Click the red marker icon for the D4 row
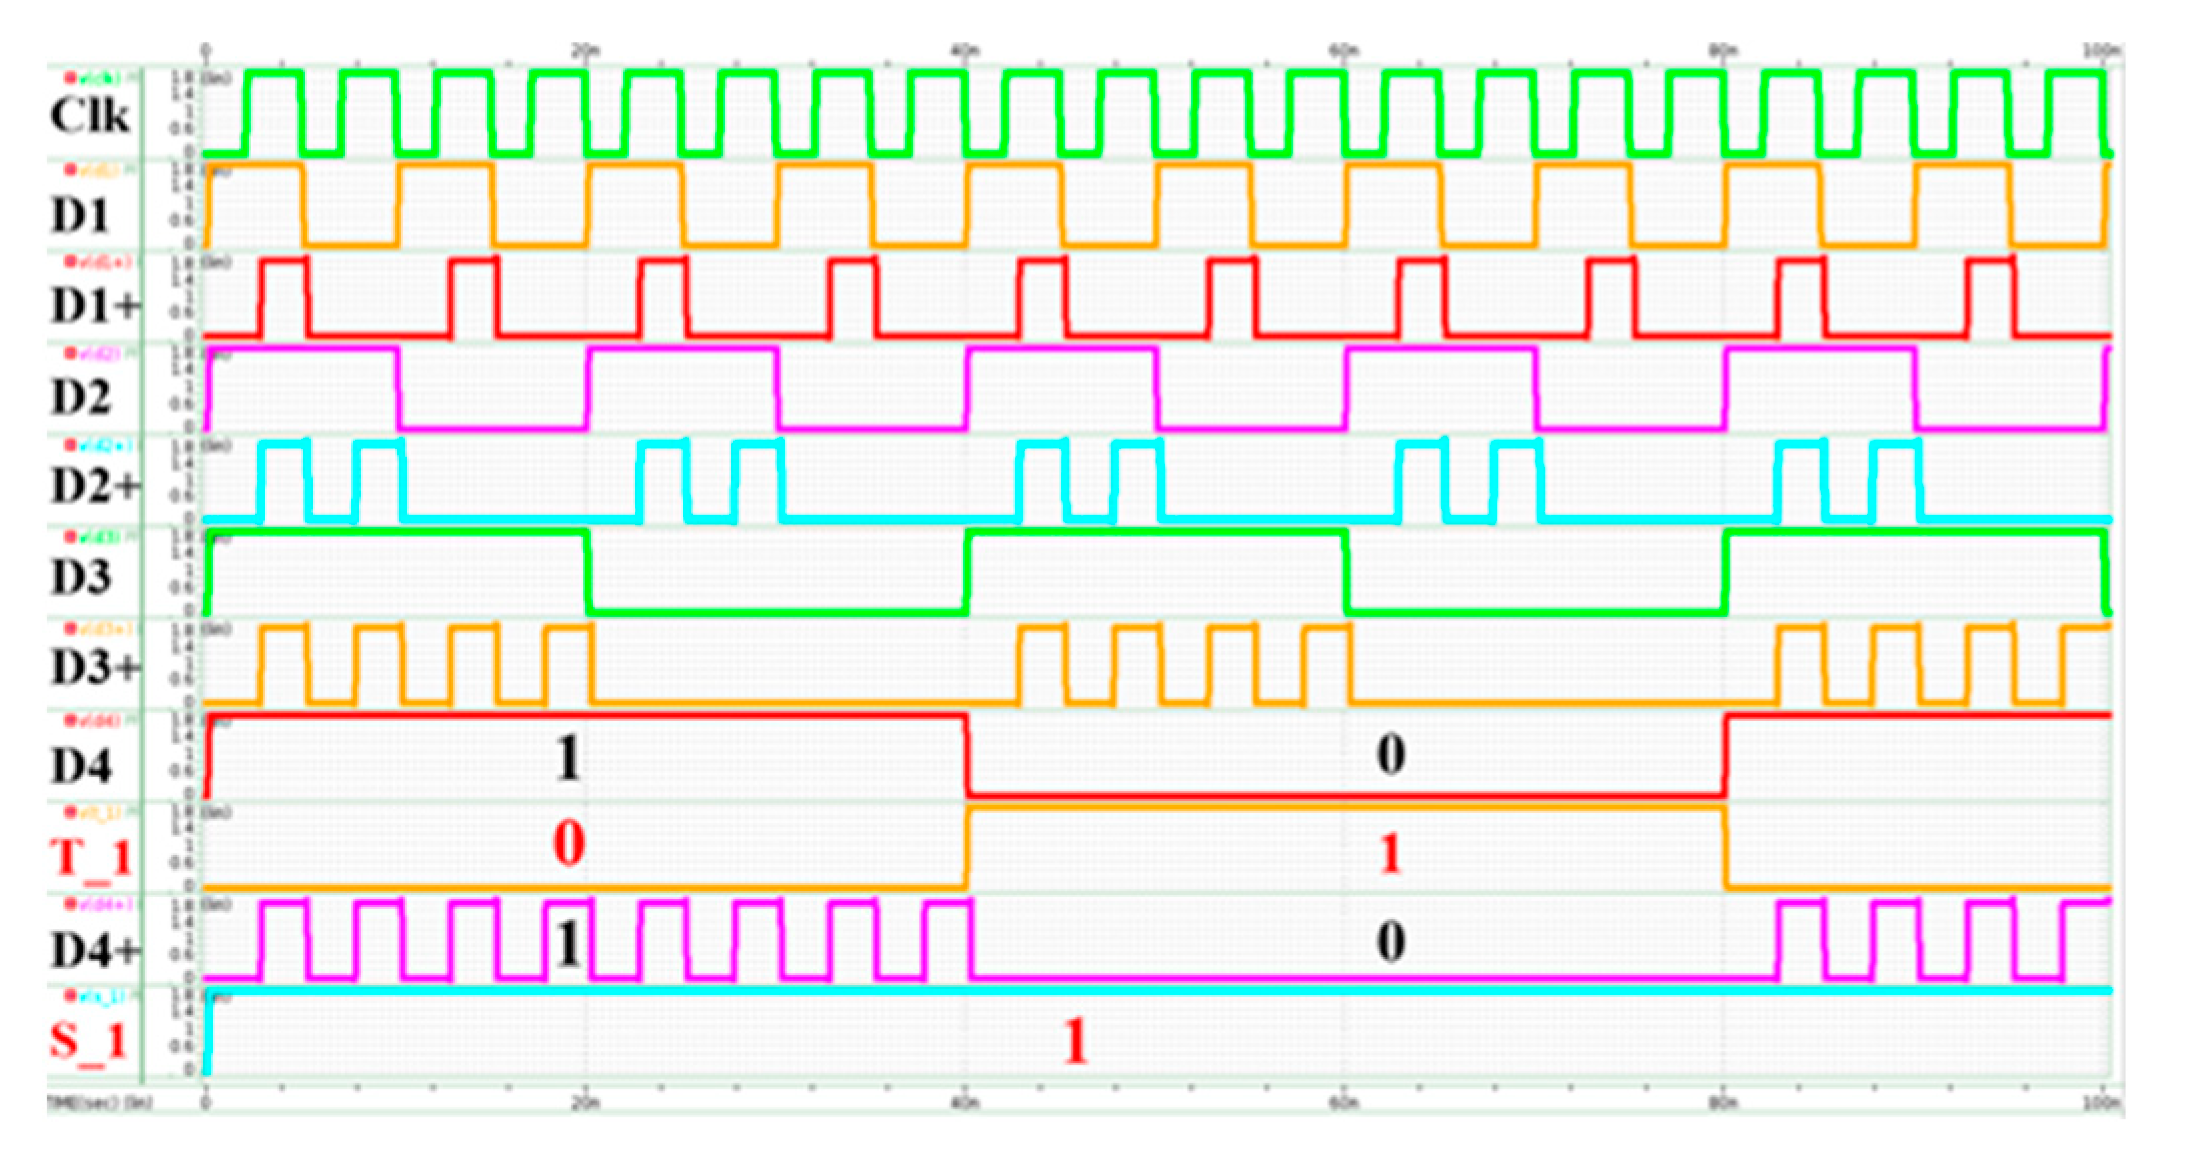 [x=71, y=720]
